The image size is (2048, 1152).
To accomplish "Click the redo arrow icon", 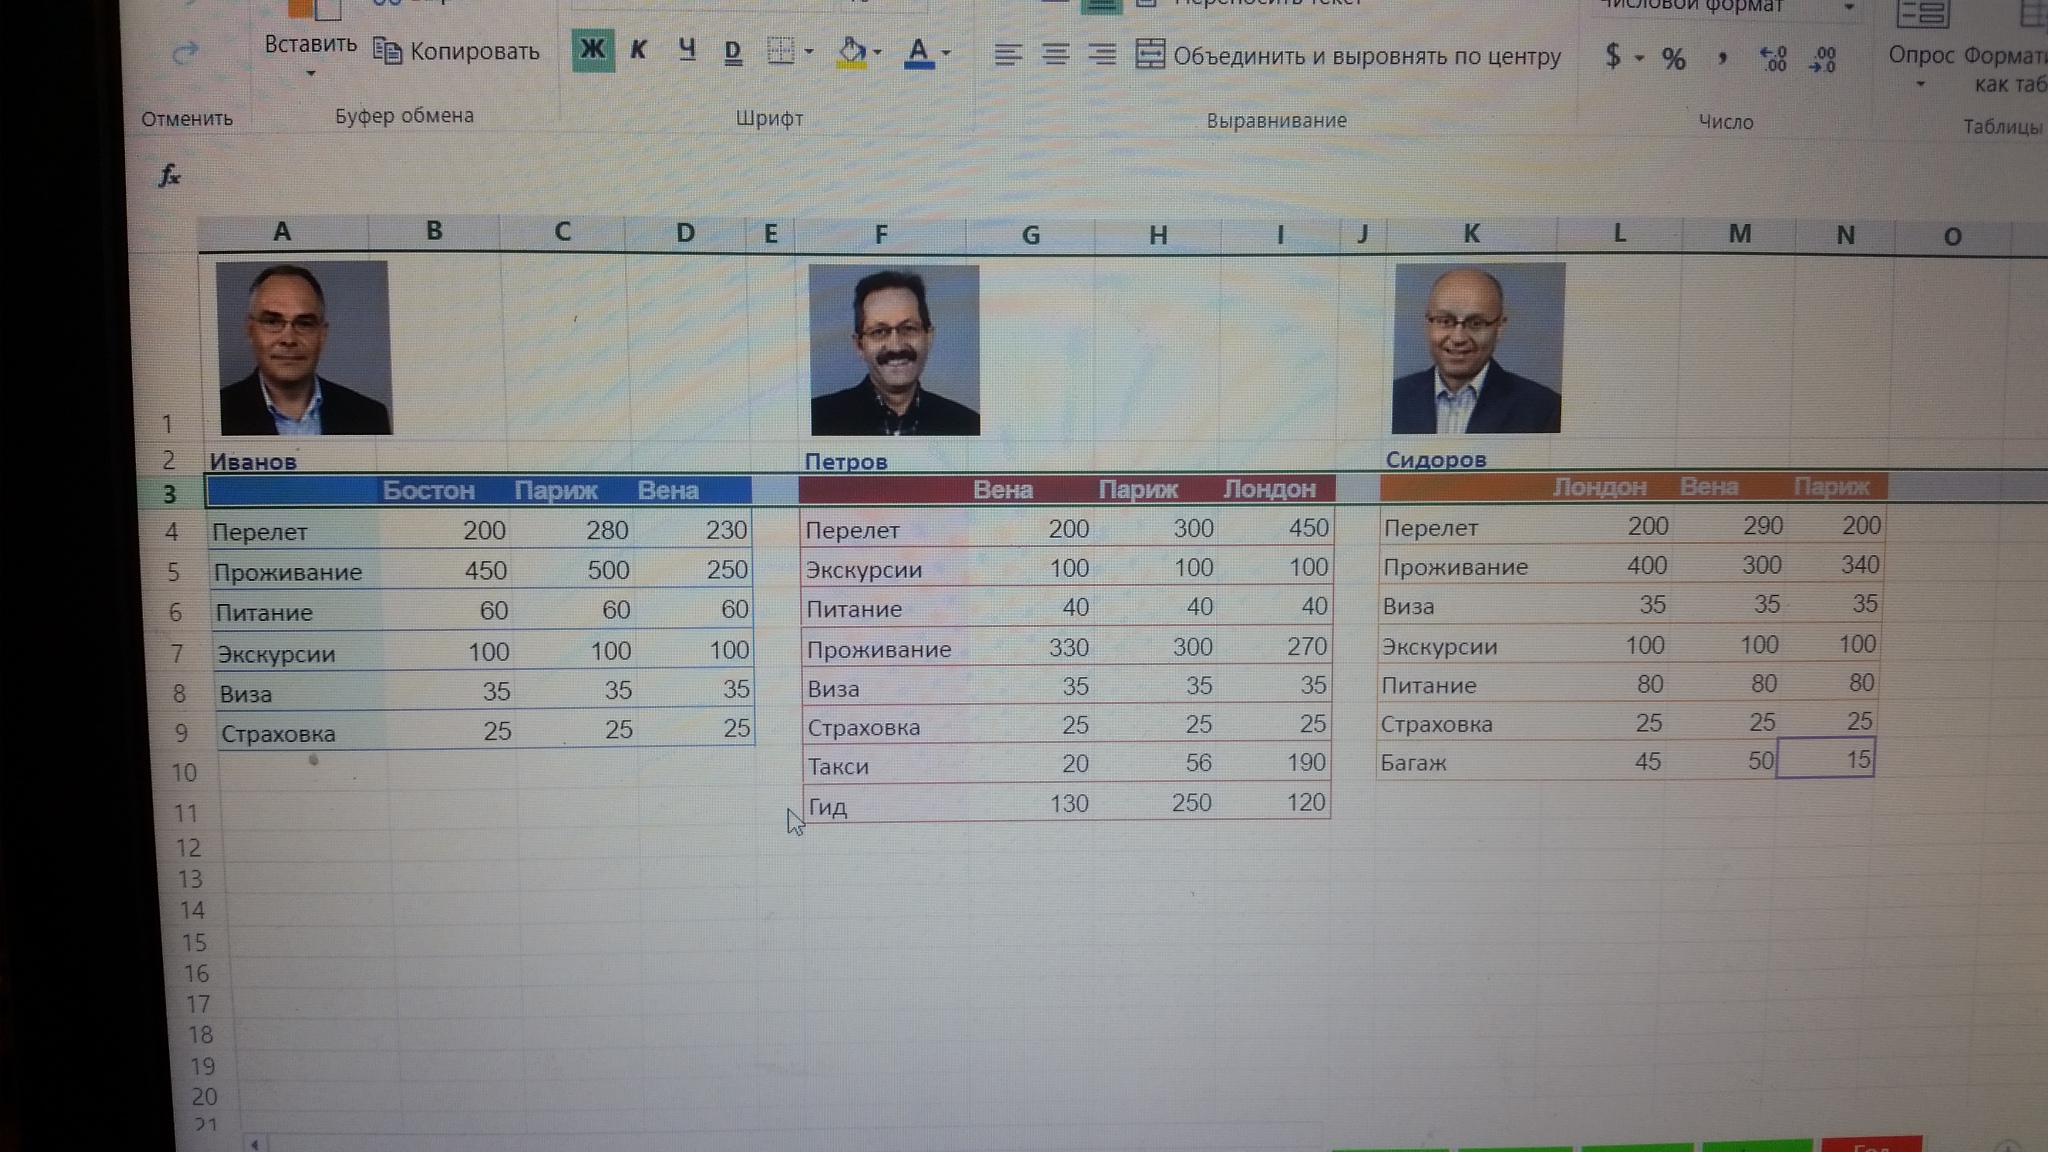I will (x=185, y=54).
